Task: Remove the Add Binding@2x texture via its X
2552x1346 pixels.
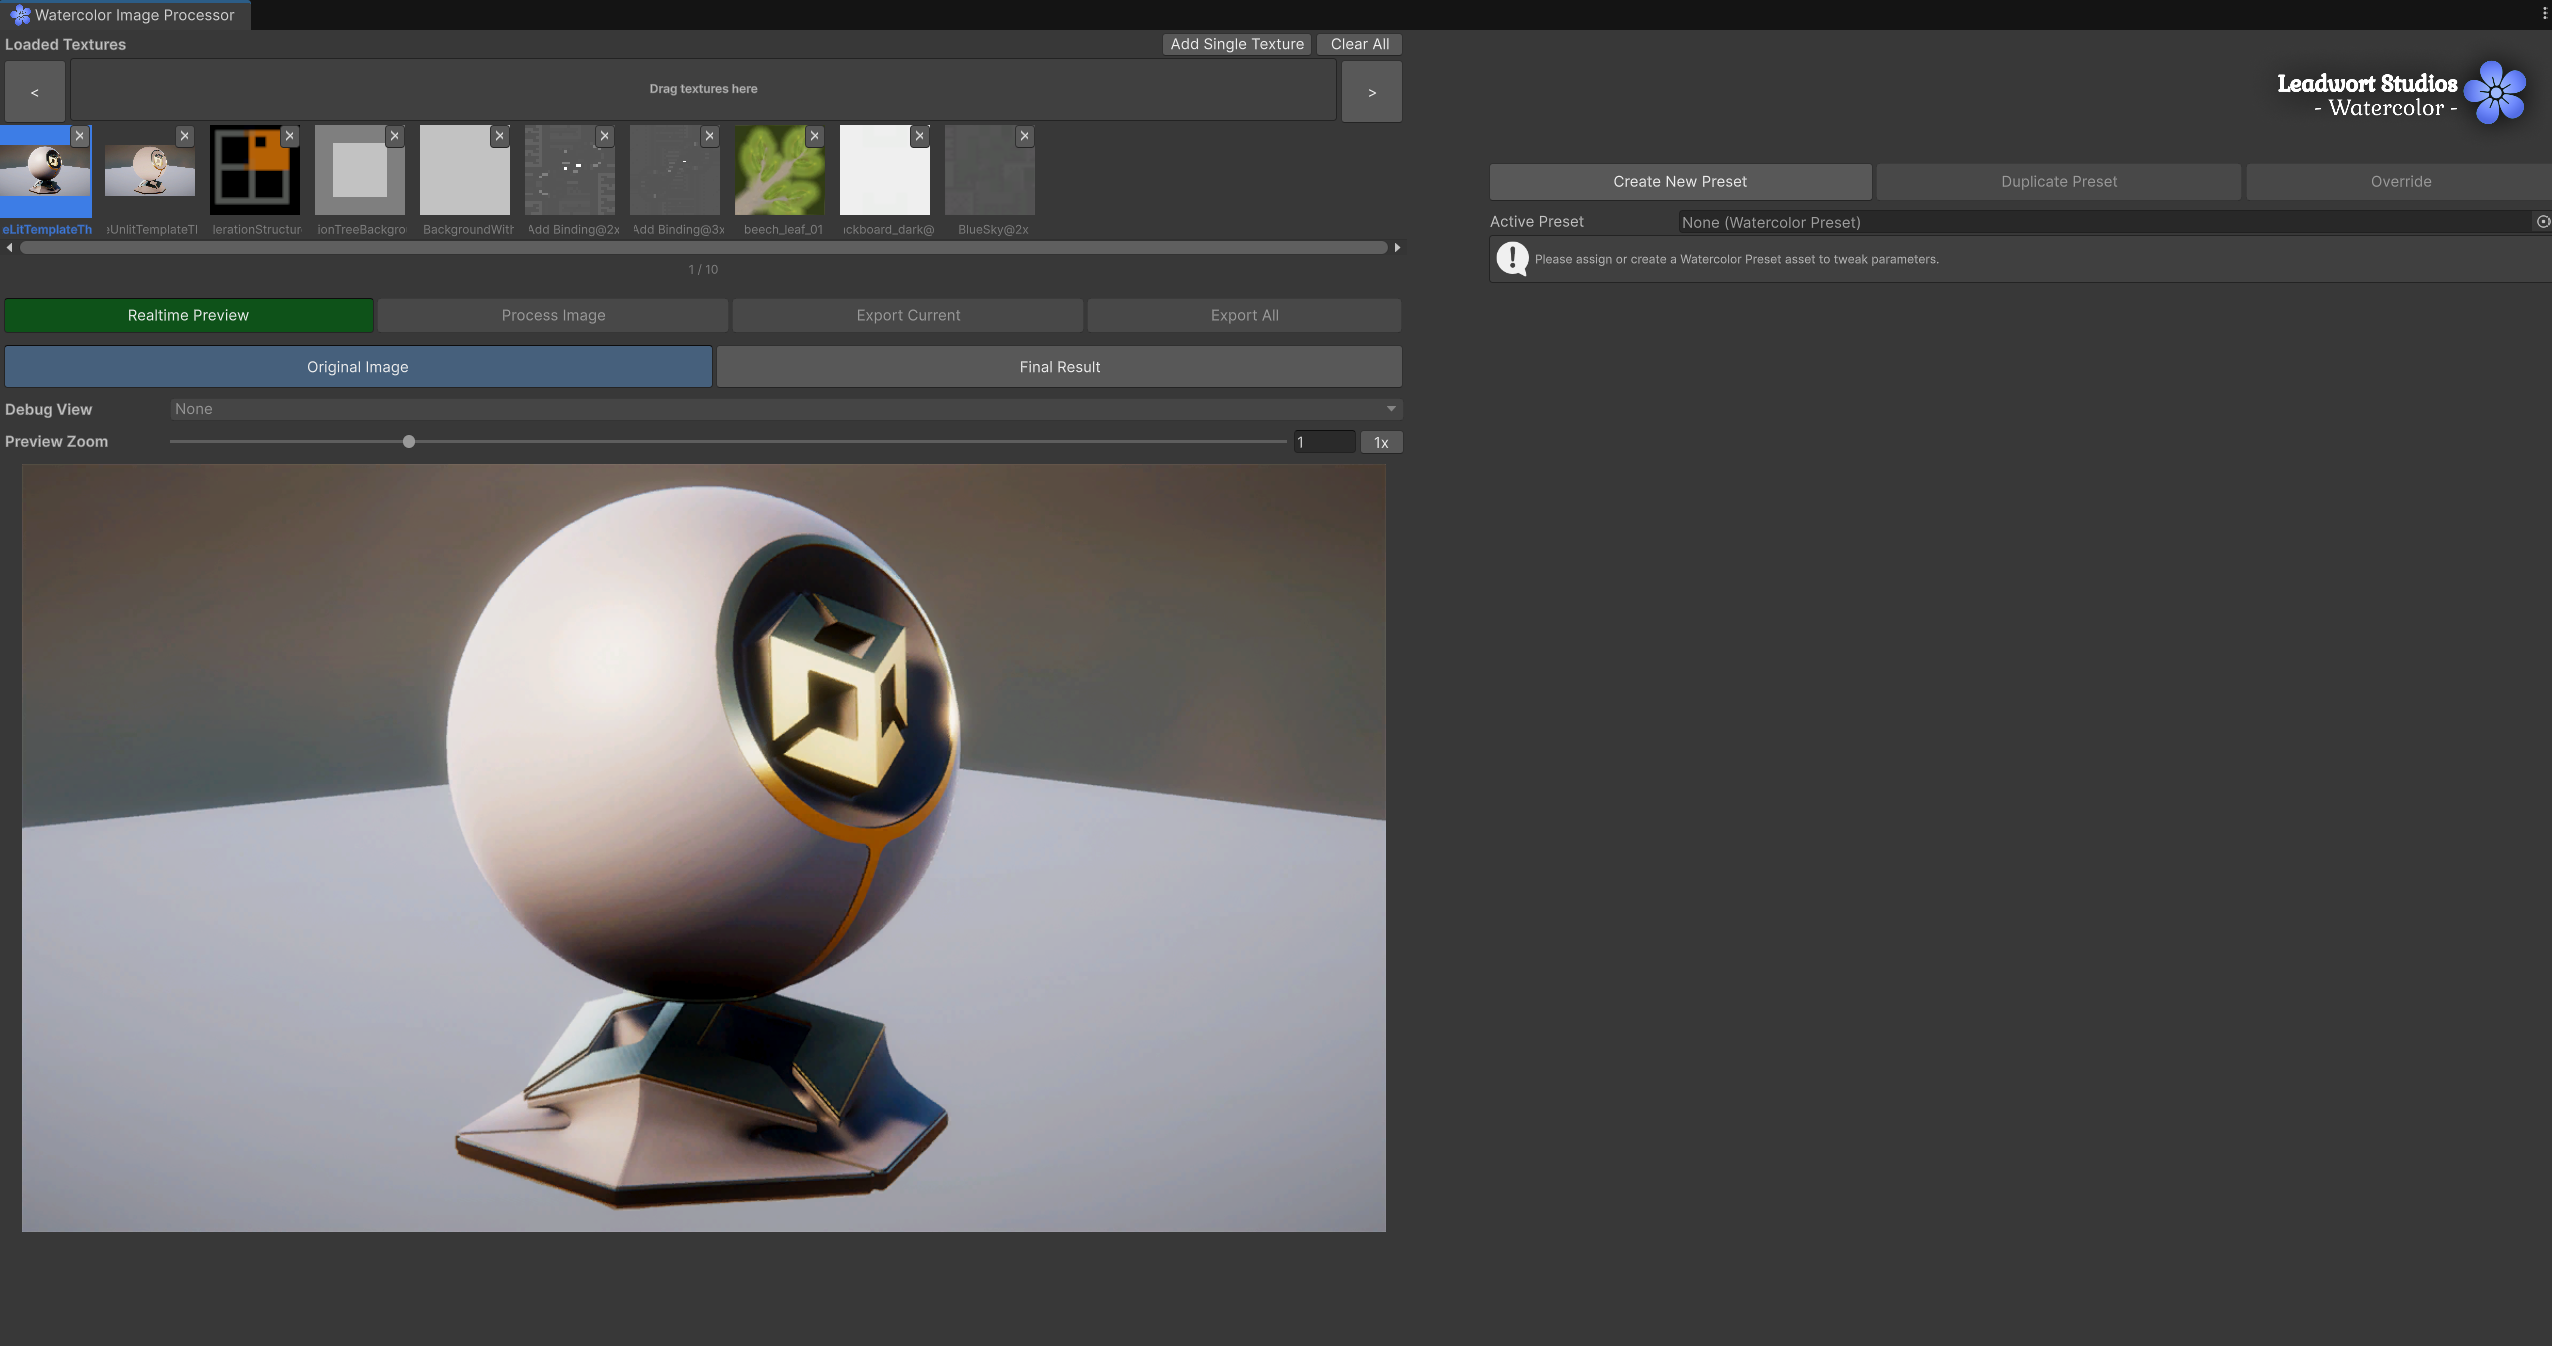Action: (605, 136)
